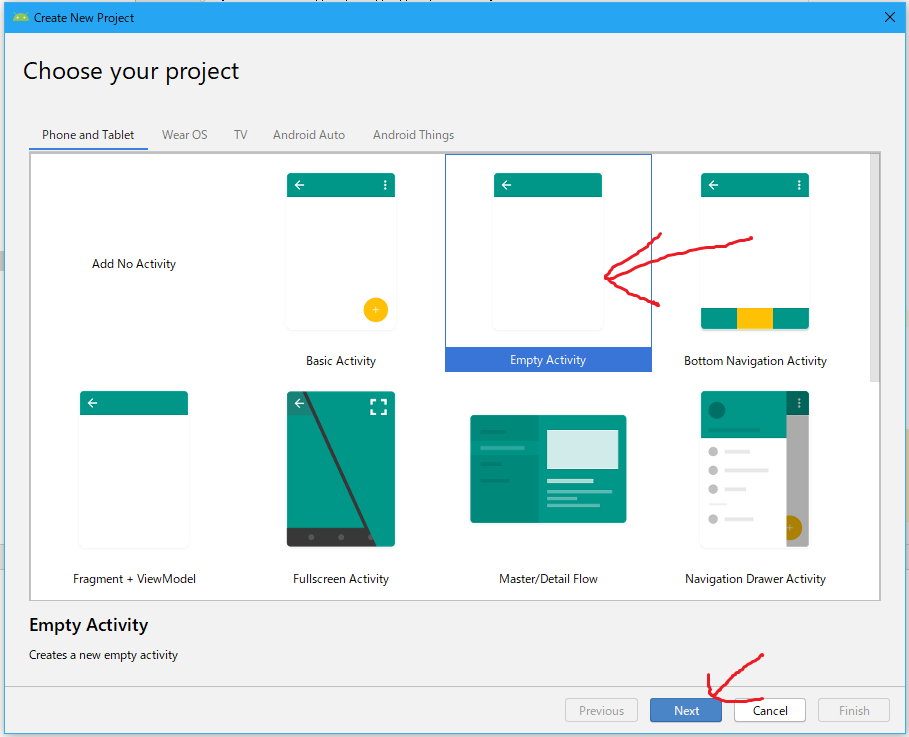Image resolution: width=909 pixels, height=737 pixels.
Task: Click yellow plus FAB in Basic Activity preview
Action: [376, 310]
